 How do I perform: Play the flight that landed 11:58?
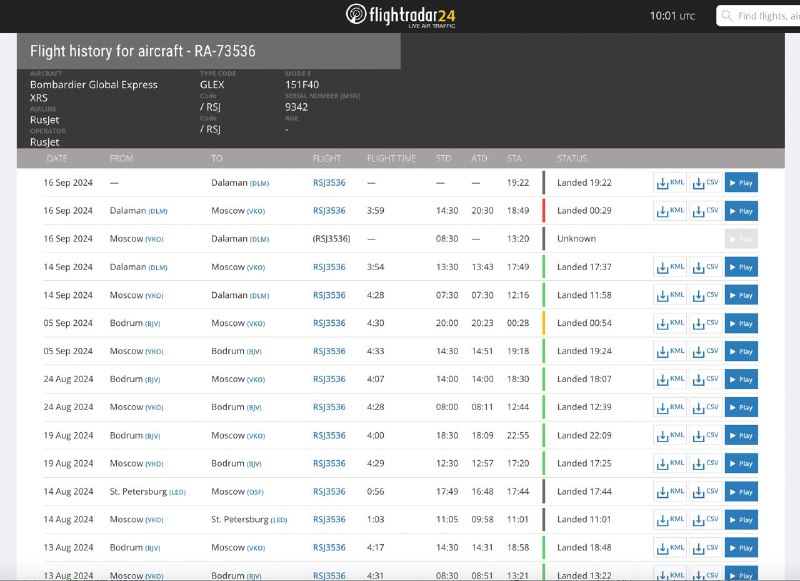click(741, 295)
